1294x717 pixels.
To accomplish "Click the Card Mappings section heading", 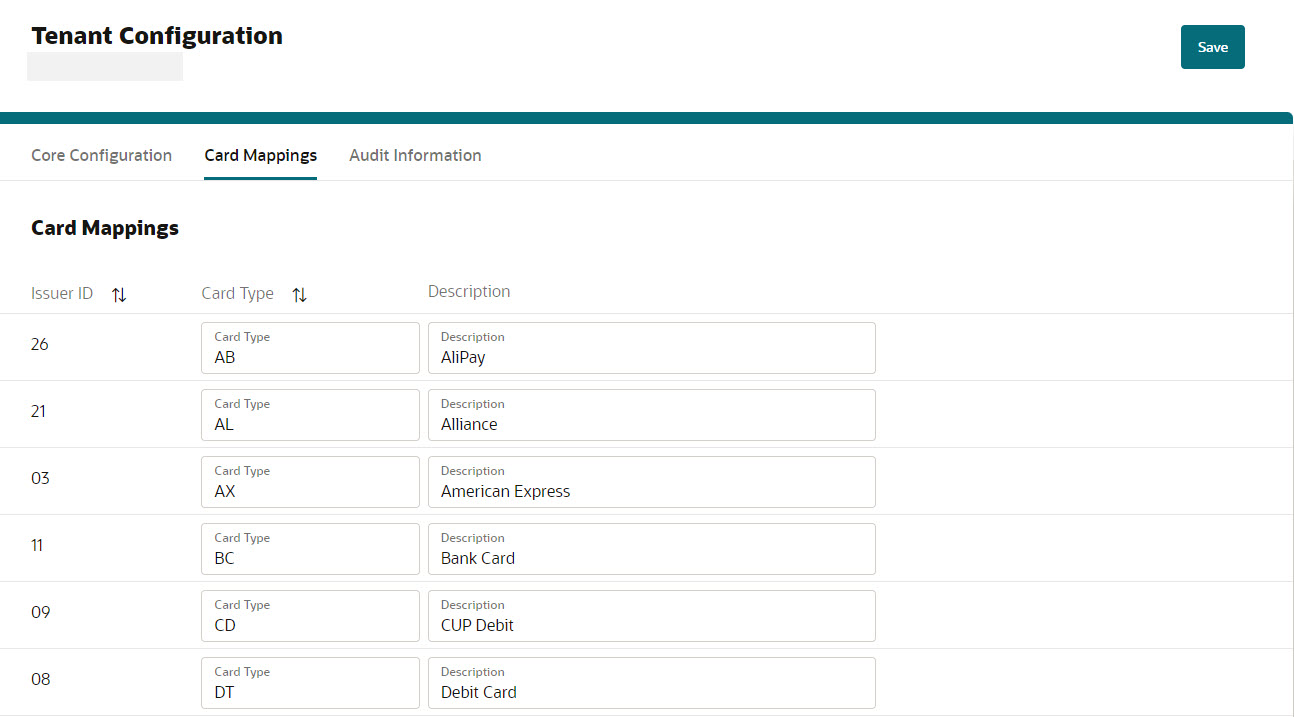I will pos(104,227).
